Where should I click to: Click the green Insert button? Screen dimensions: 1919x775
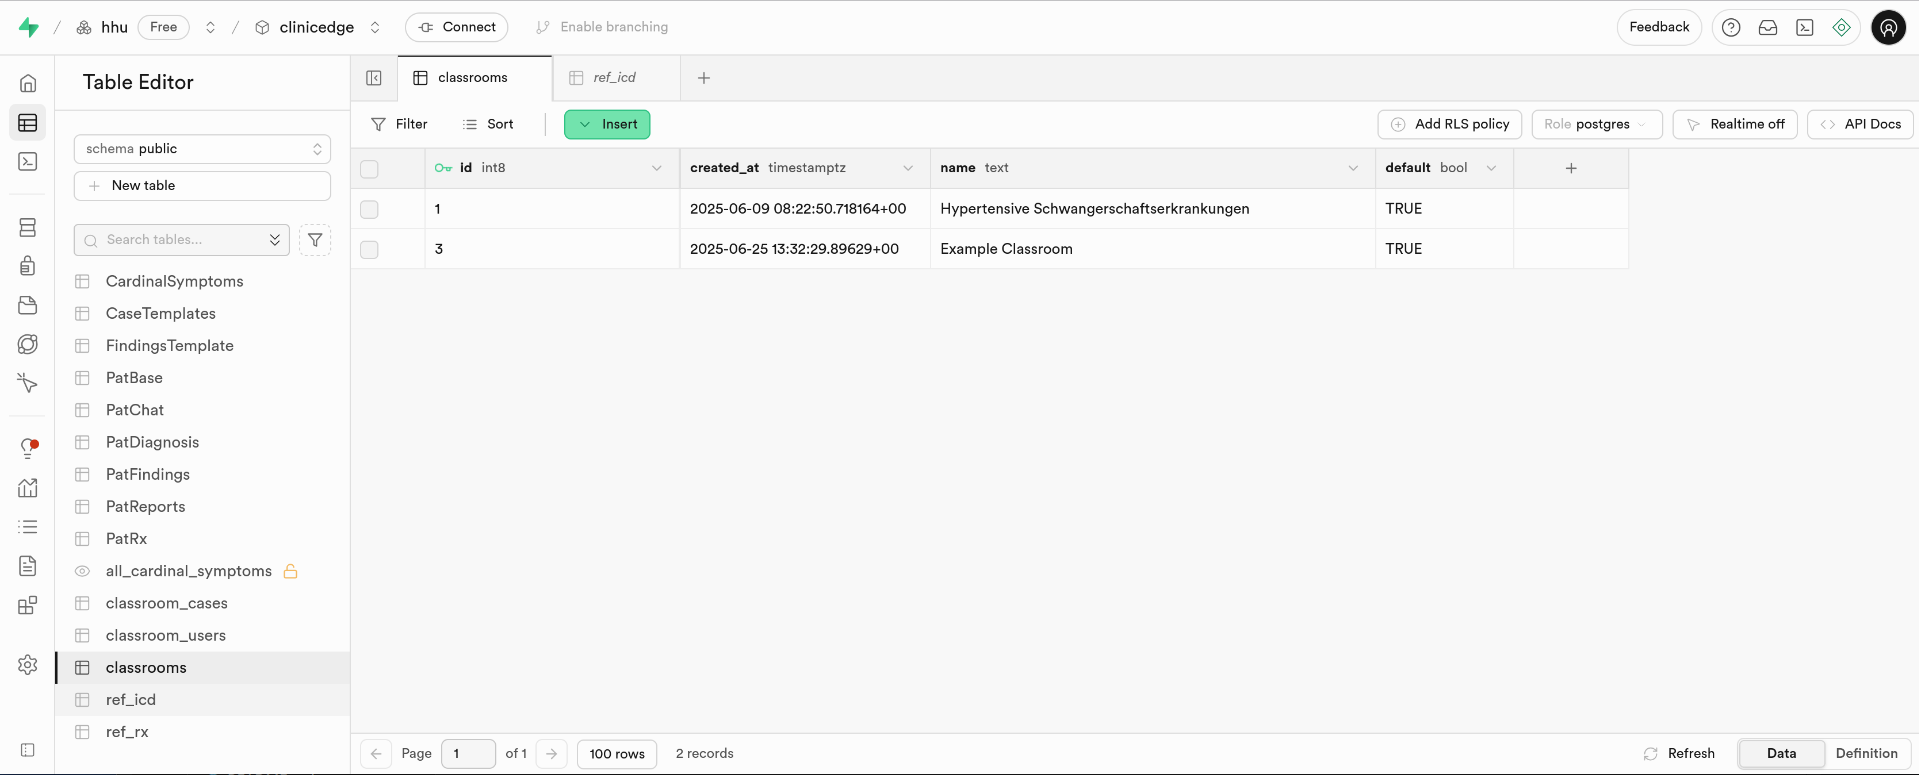coord(607,124)
